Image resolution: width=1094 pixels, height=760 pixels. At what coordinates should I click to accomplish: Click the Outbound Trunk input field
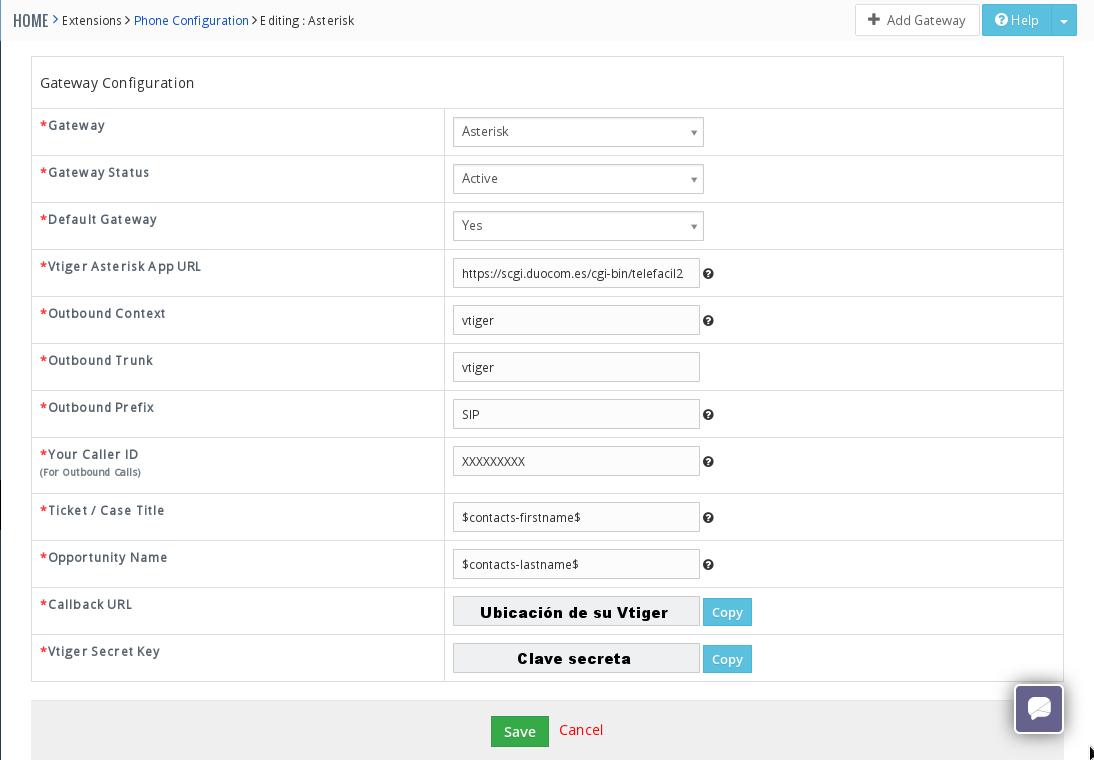point(576,367)
